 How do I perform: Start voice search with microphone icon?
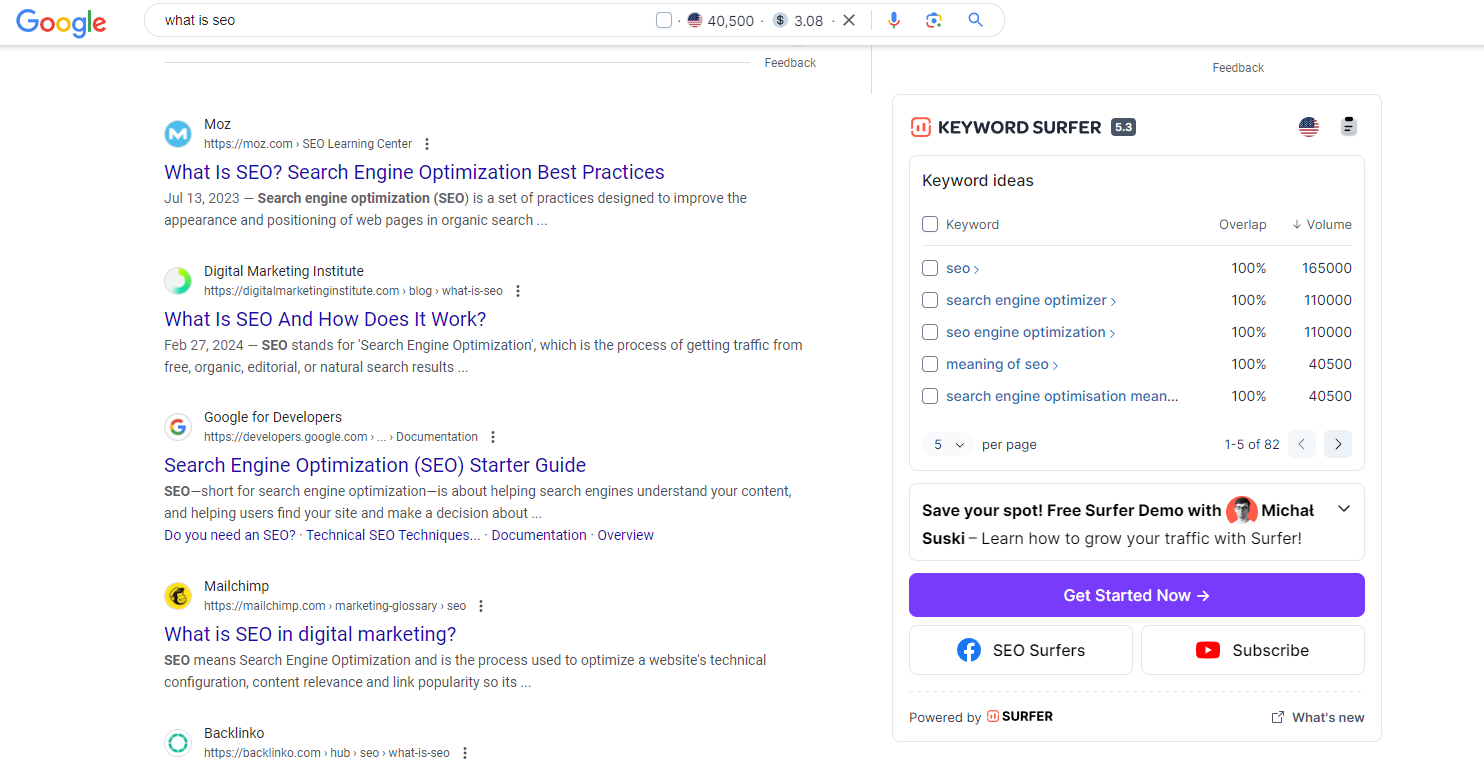coord(894,20)
